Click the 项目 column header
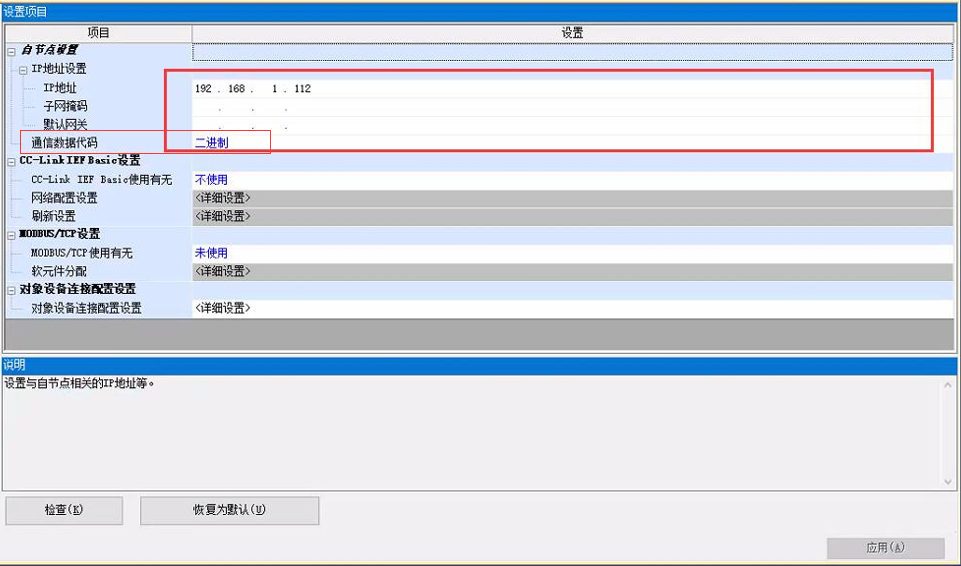 pos(98,33)
